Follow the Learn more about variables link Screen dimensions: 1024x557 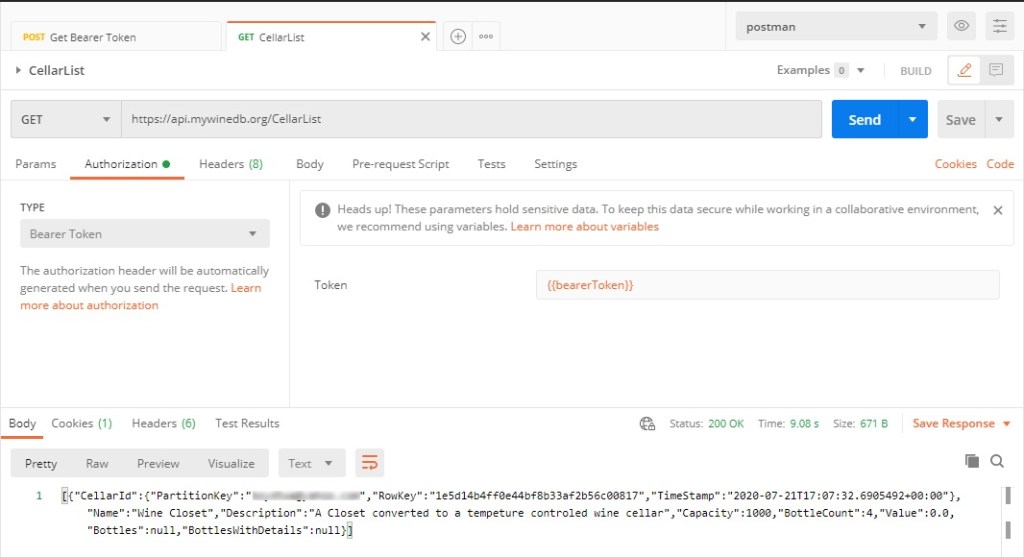point(584,227)
